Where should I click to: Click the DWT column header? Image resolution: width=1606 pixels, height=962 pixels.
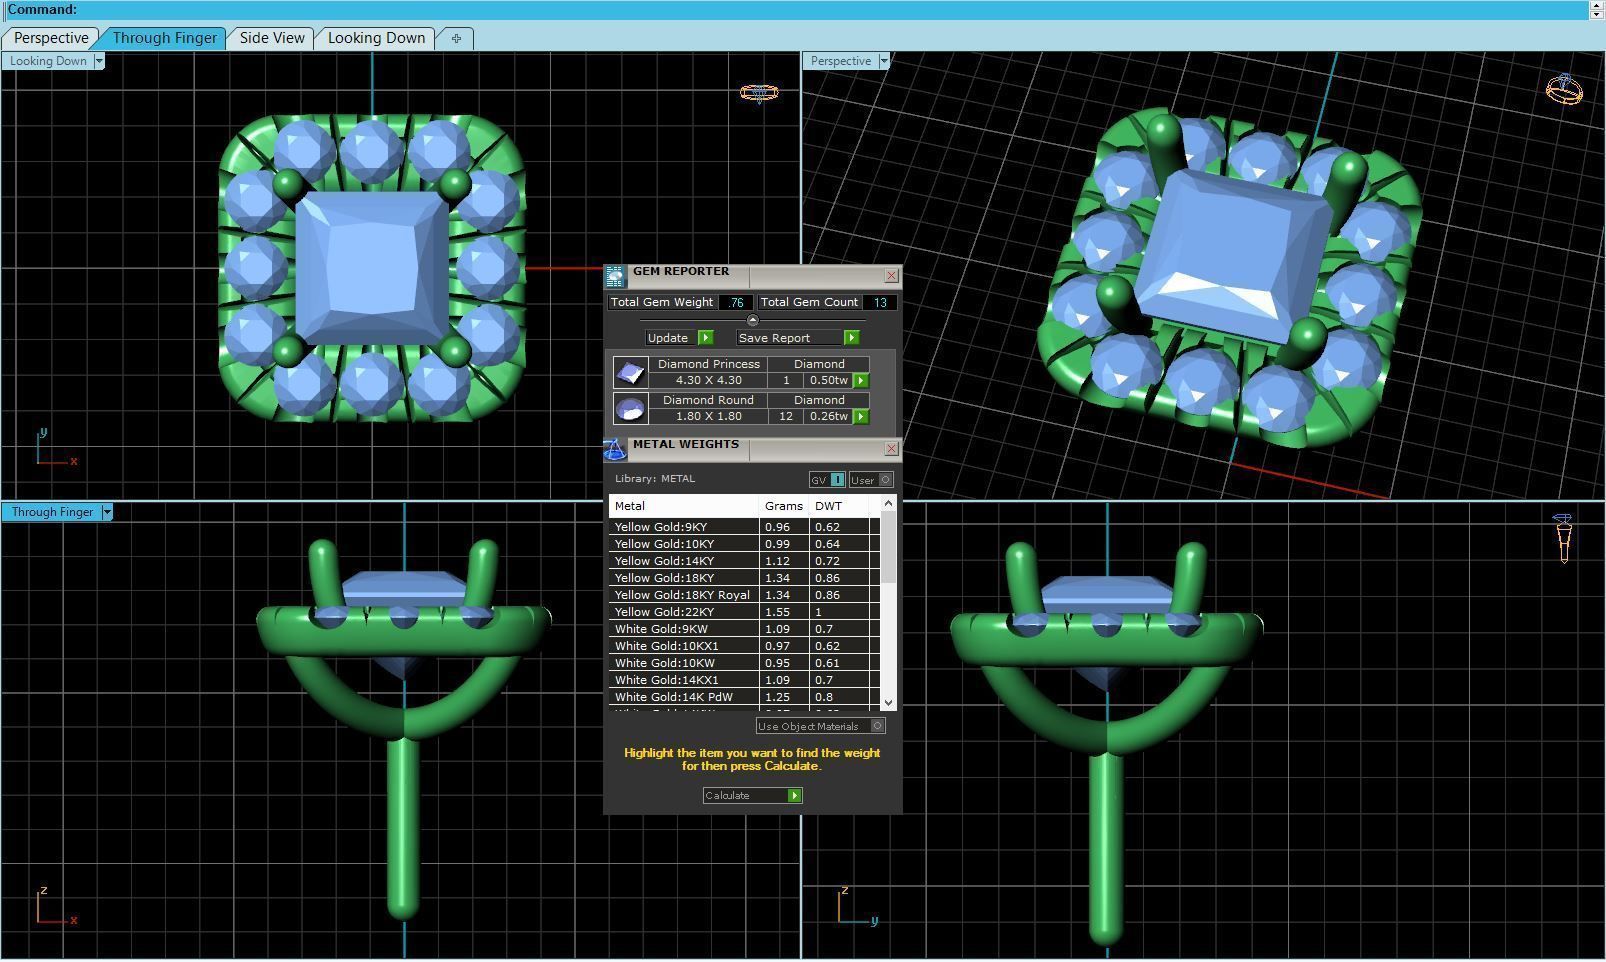(x=838, y=506)
